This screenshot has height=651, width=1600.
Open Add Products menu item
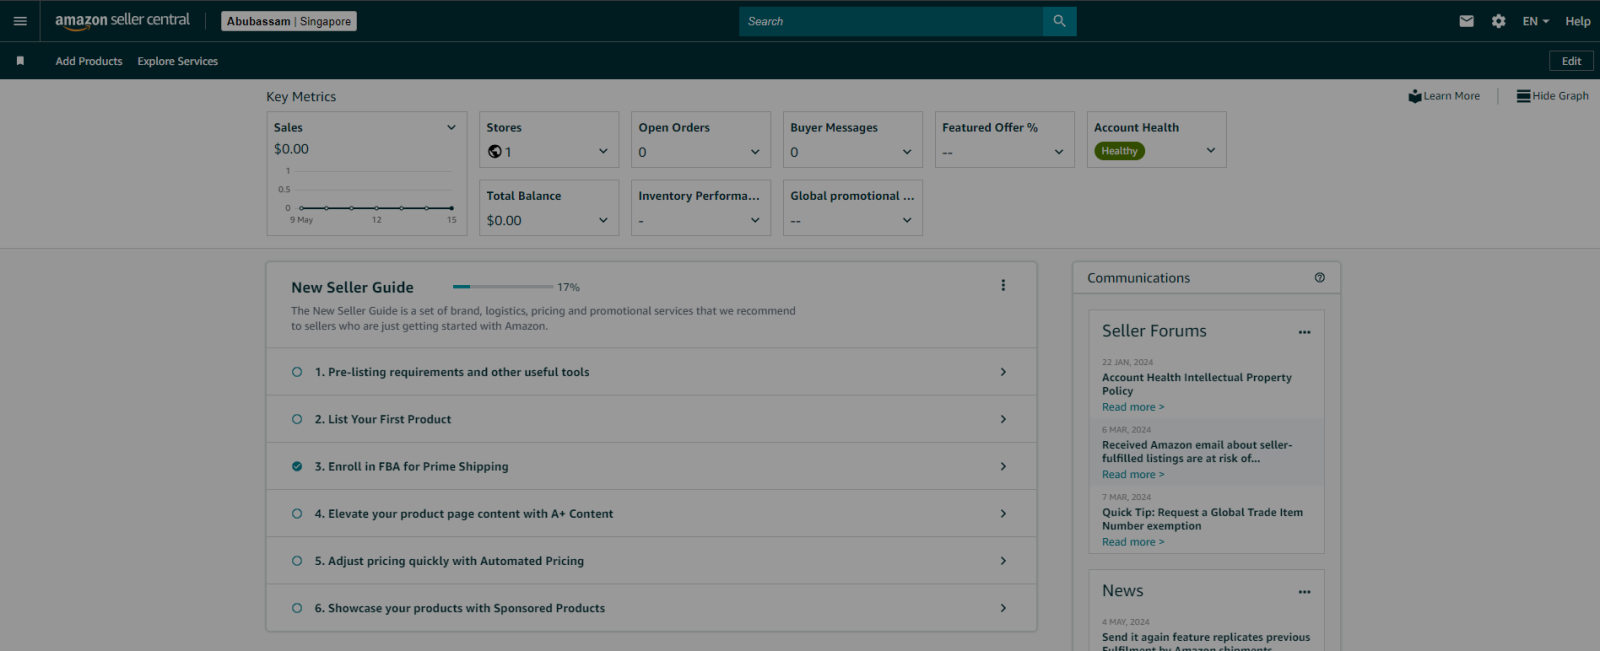(x=89, y=61)
